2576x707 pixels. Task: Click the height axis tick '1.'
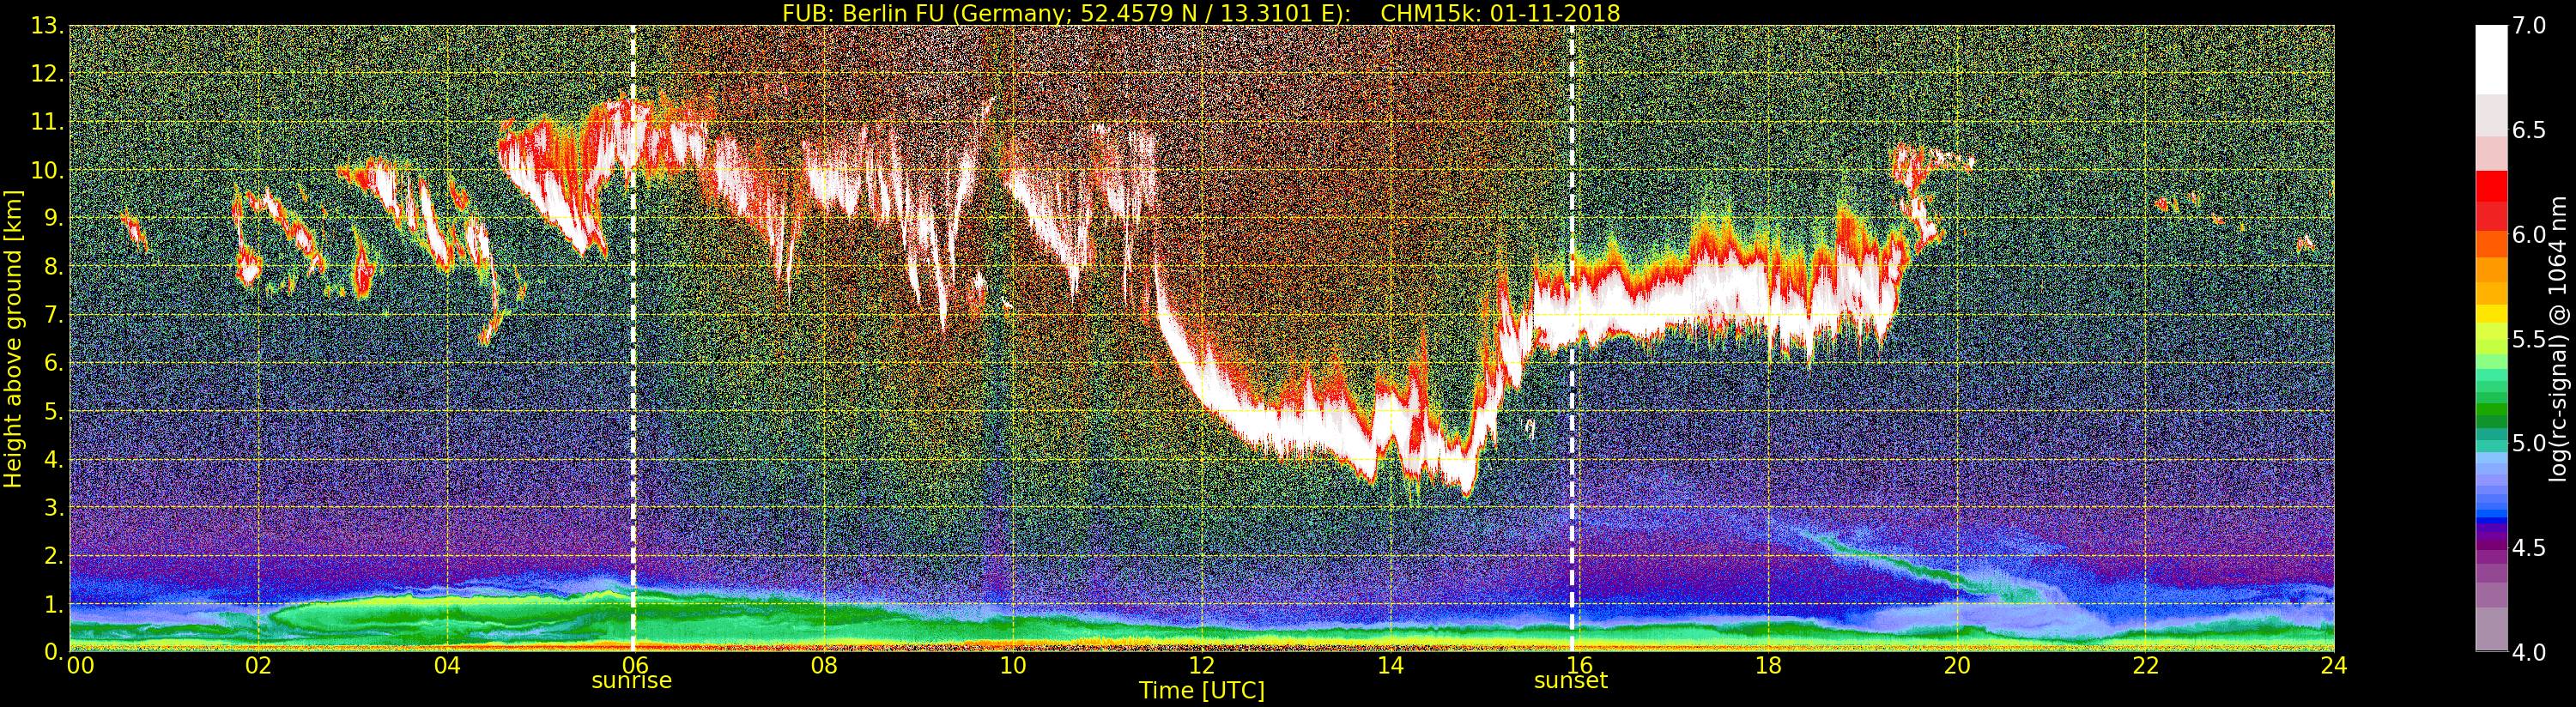53,604
